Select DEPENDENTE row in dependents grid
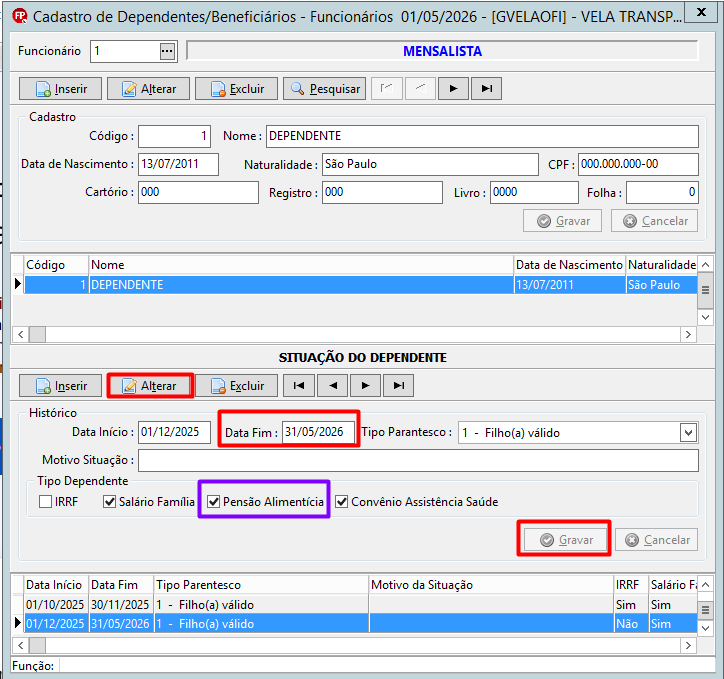The width and height of the screenshot is (724, 679). pyautogui.click(x=360, y=285)
